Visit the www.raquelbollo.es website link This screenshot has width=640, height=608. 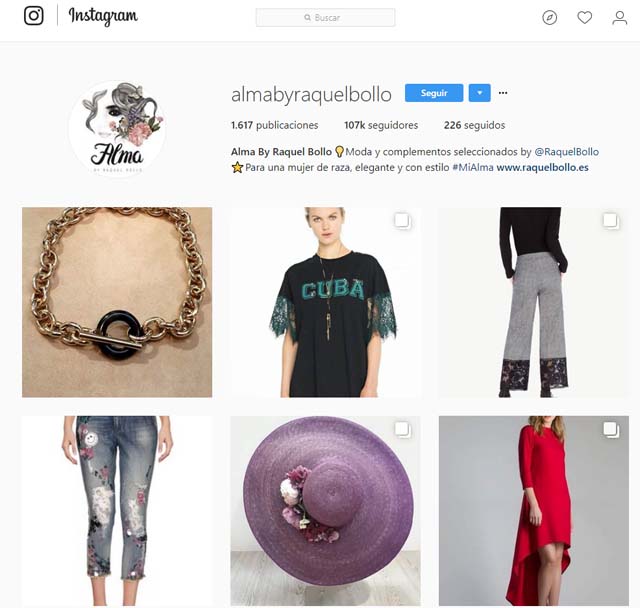point(542,167)
